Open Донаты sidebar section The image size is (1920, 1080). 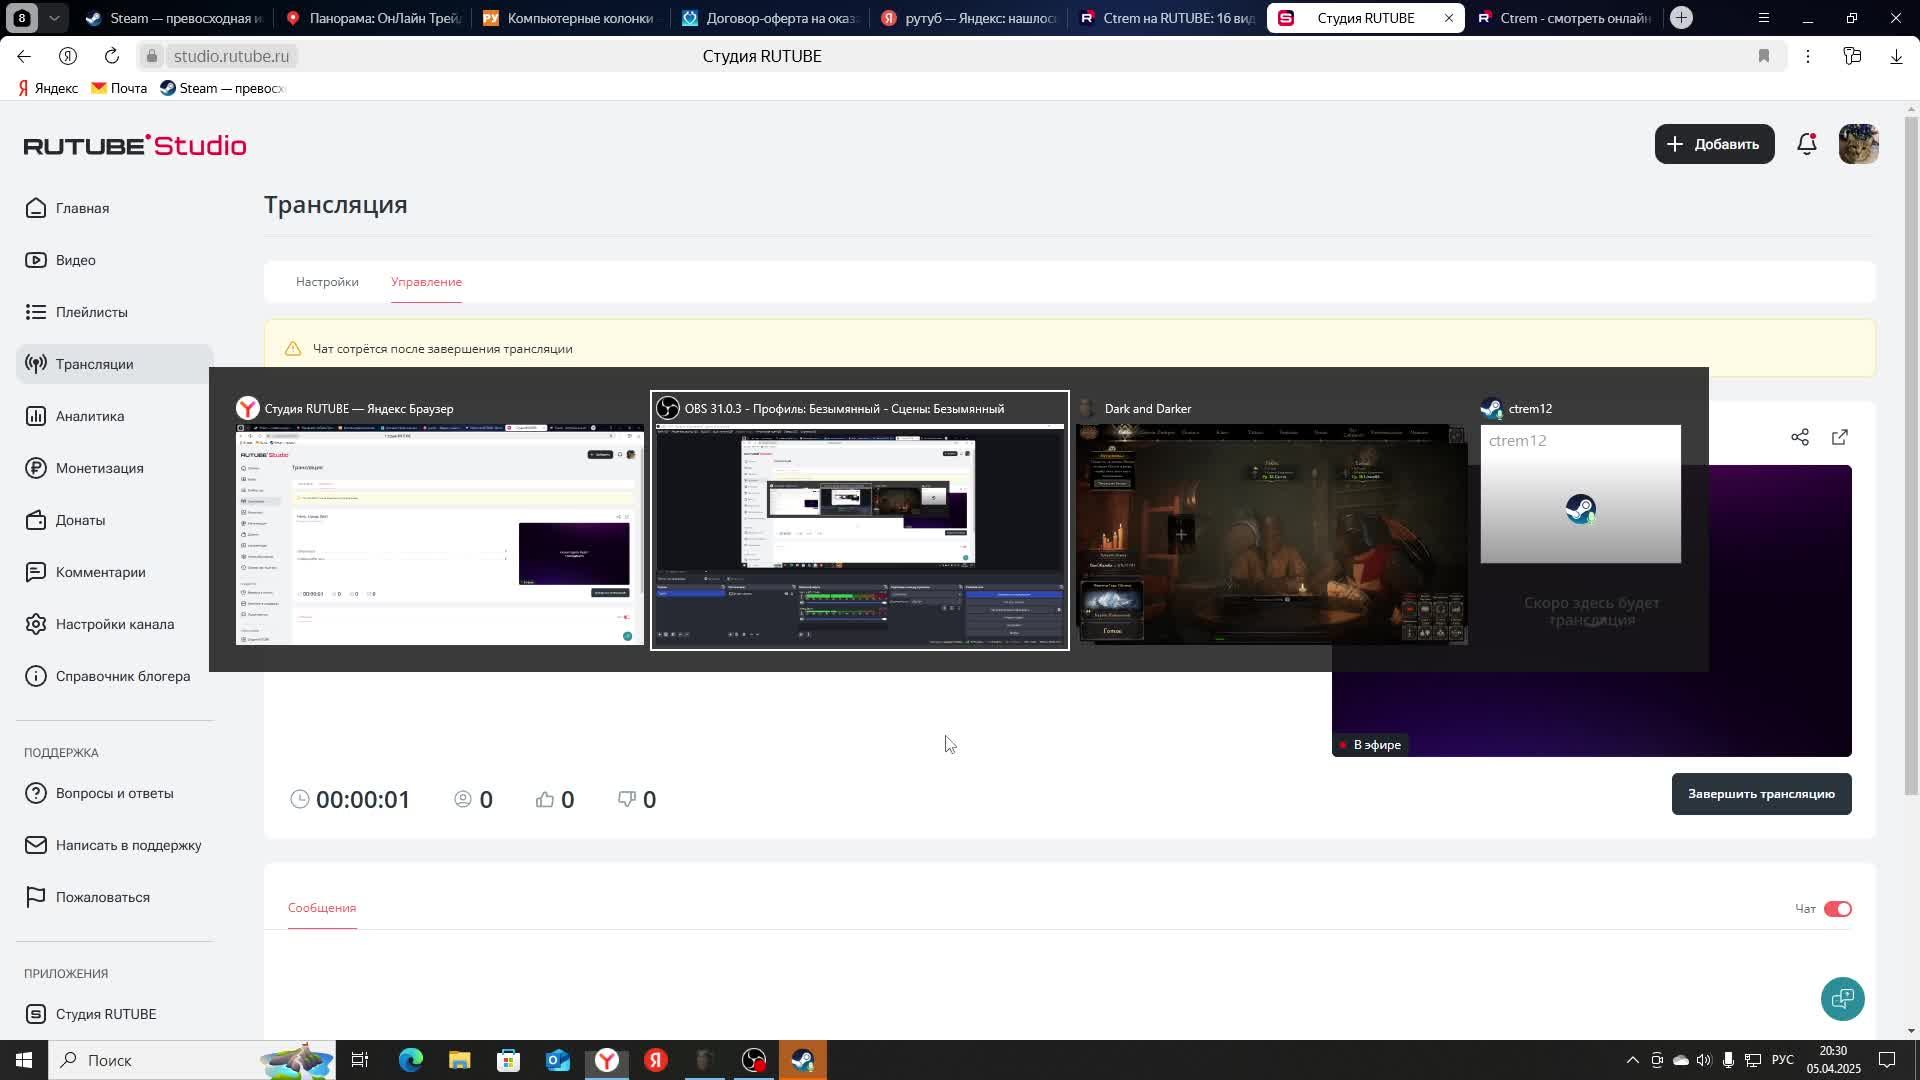point(80,520)
